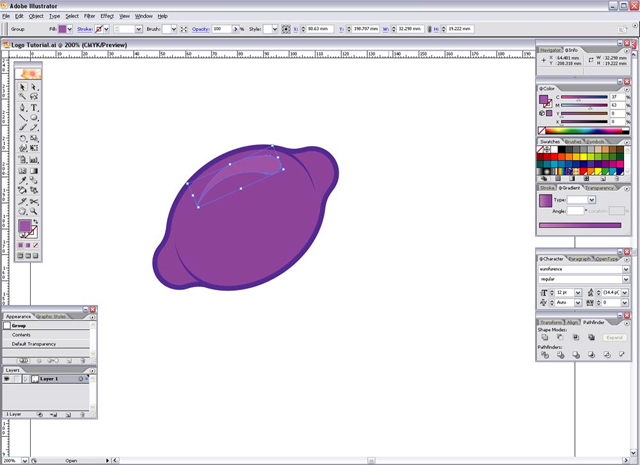
Task: Click the color spectrum bar in Color panel
Action: [x=584, y=131]
